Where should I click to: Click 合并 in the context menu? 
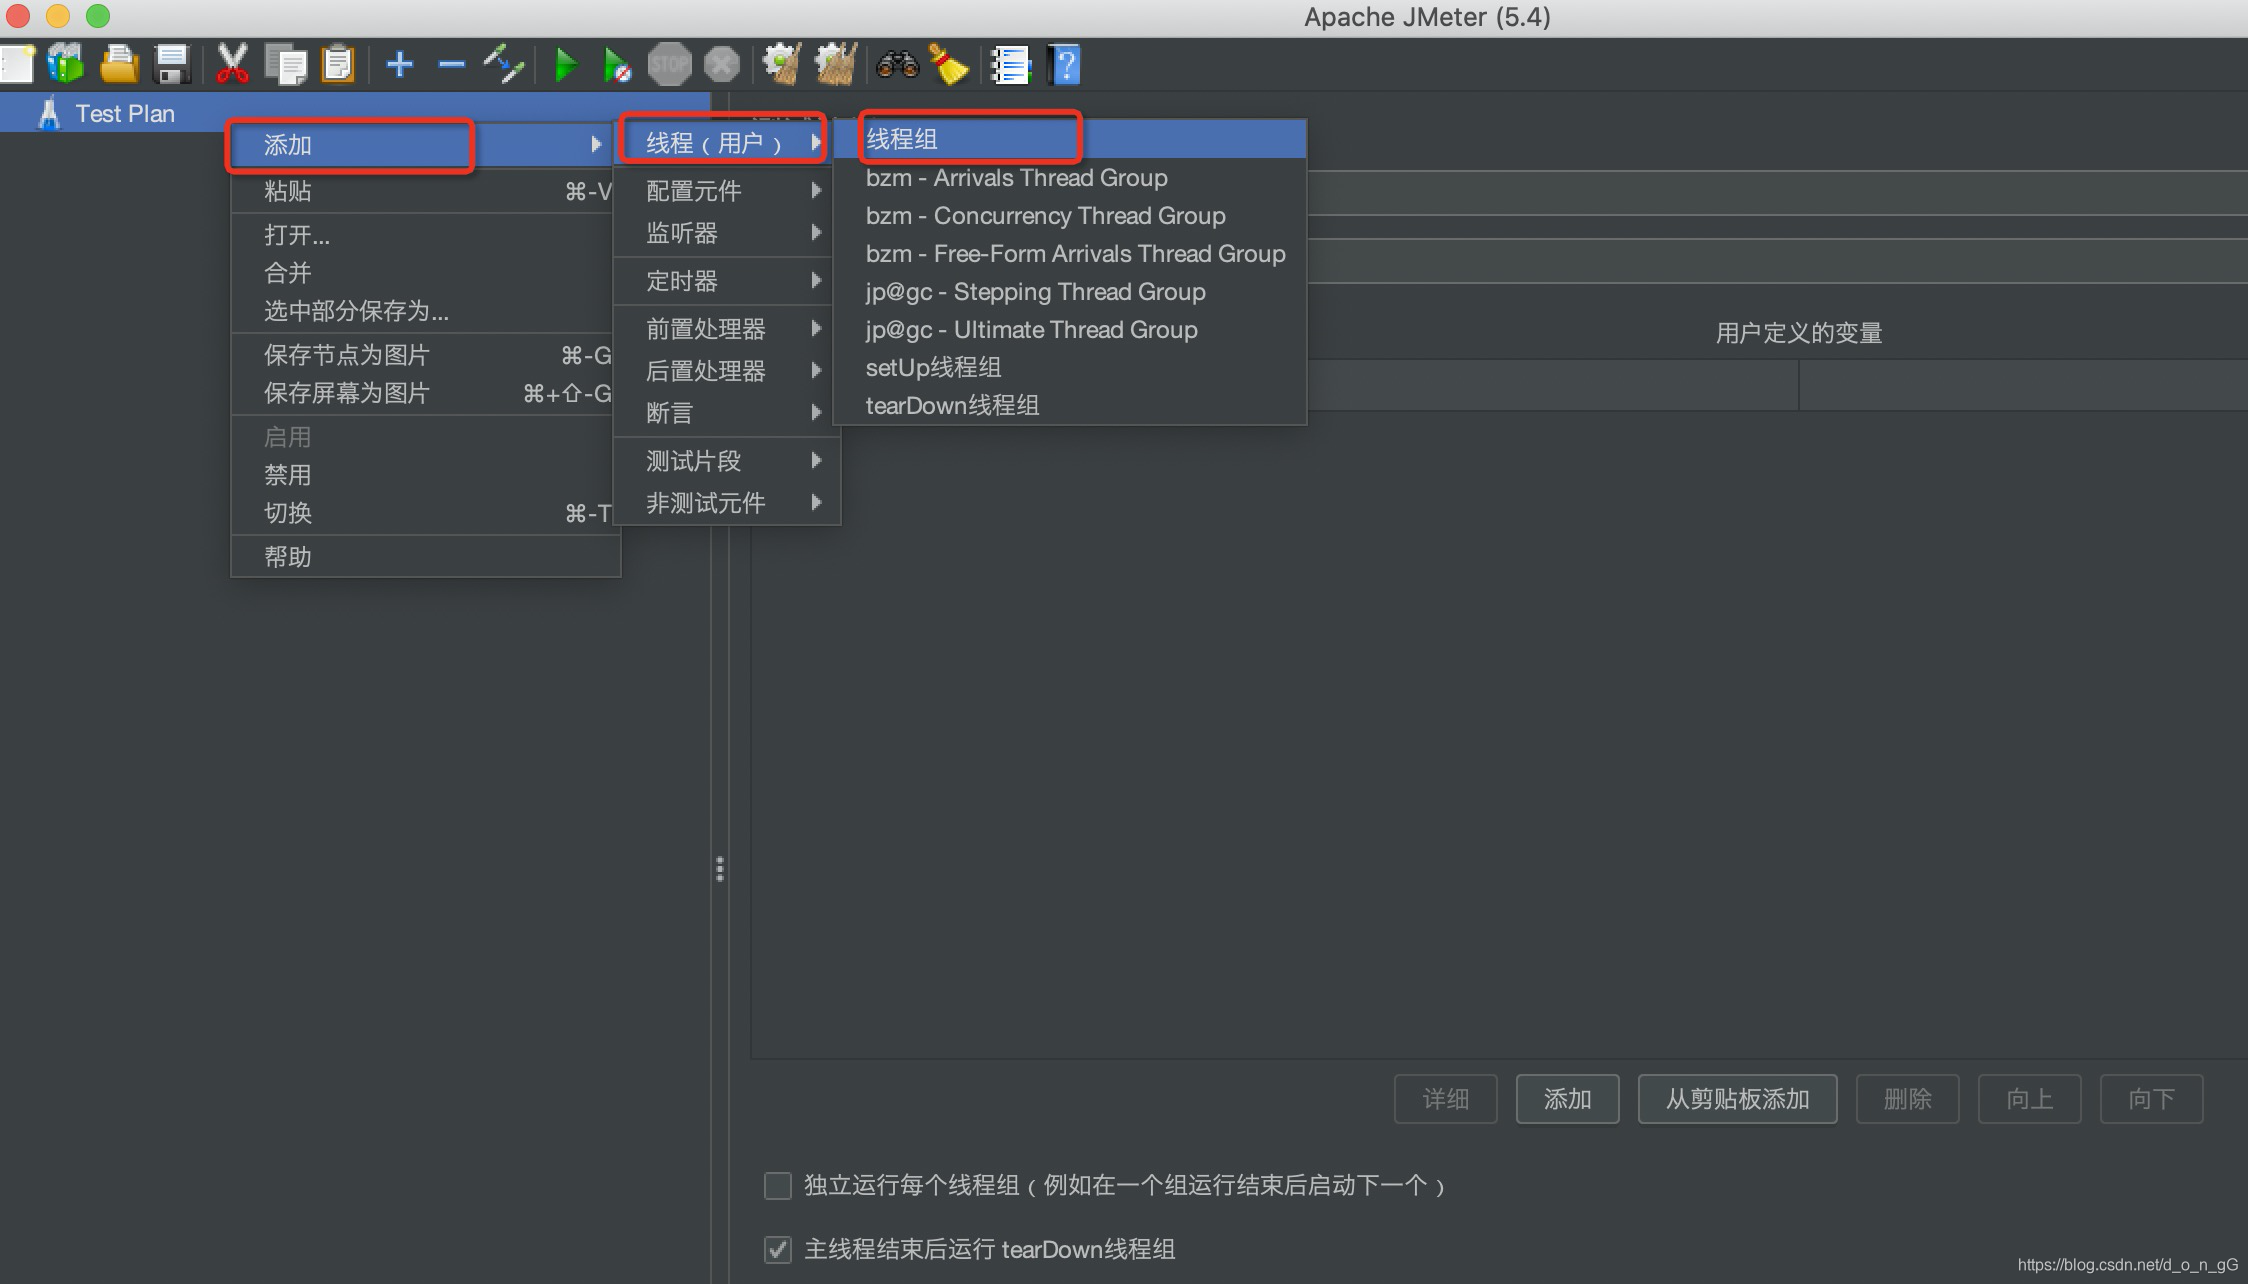point(422,273)
